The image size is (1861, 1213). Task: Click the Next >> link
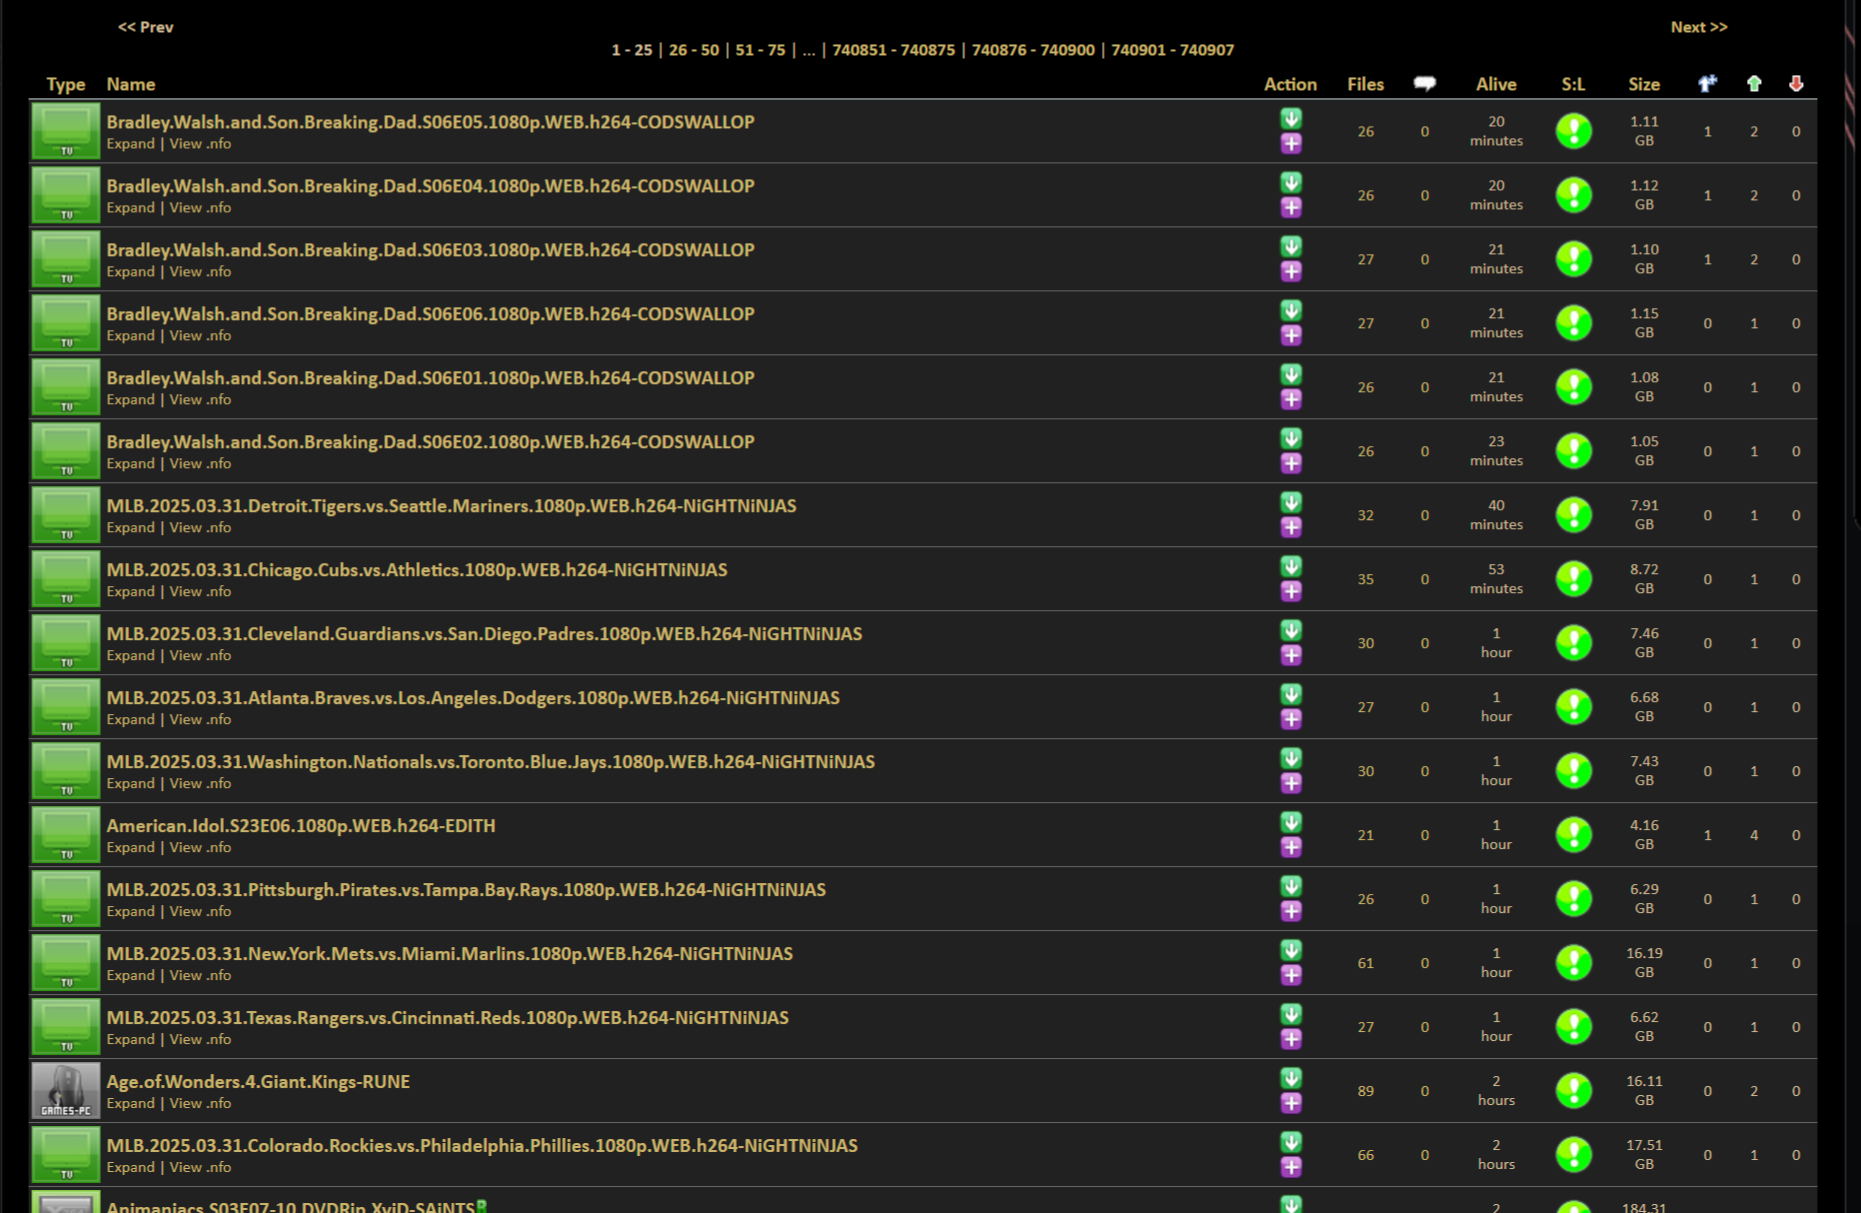[x=1698, y=27]
